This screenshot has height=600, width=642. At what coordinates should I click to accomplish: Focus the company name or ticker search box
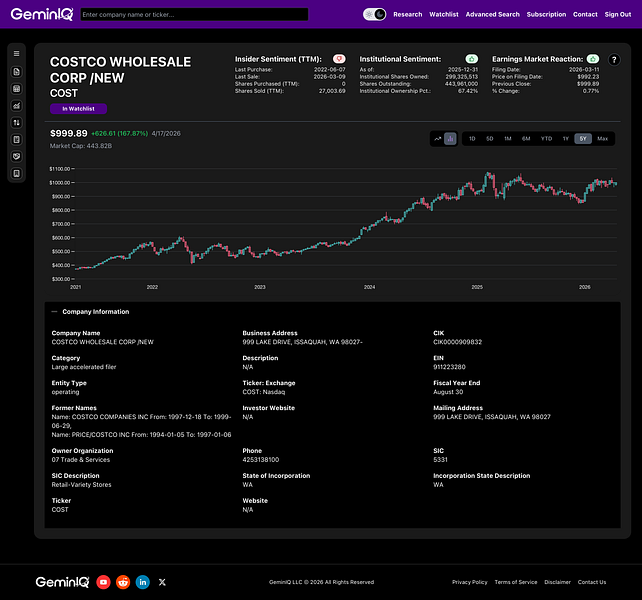[x=194, y=14]
